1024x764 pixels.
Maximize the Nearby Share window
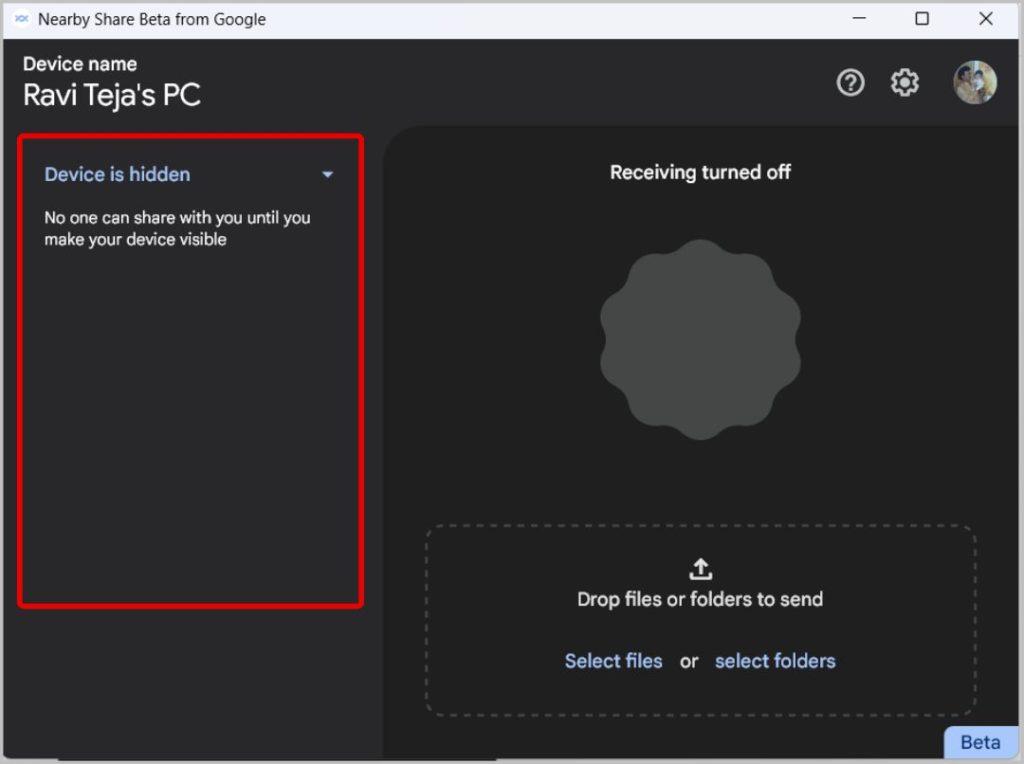pos(921,18)
